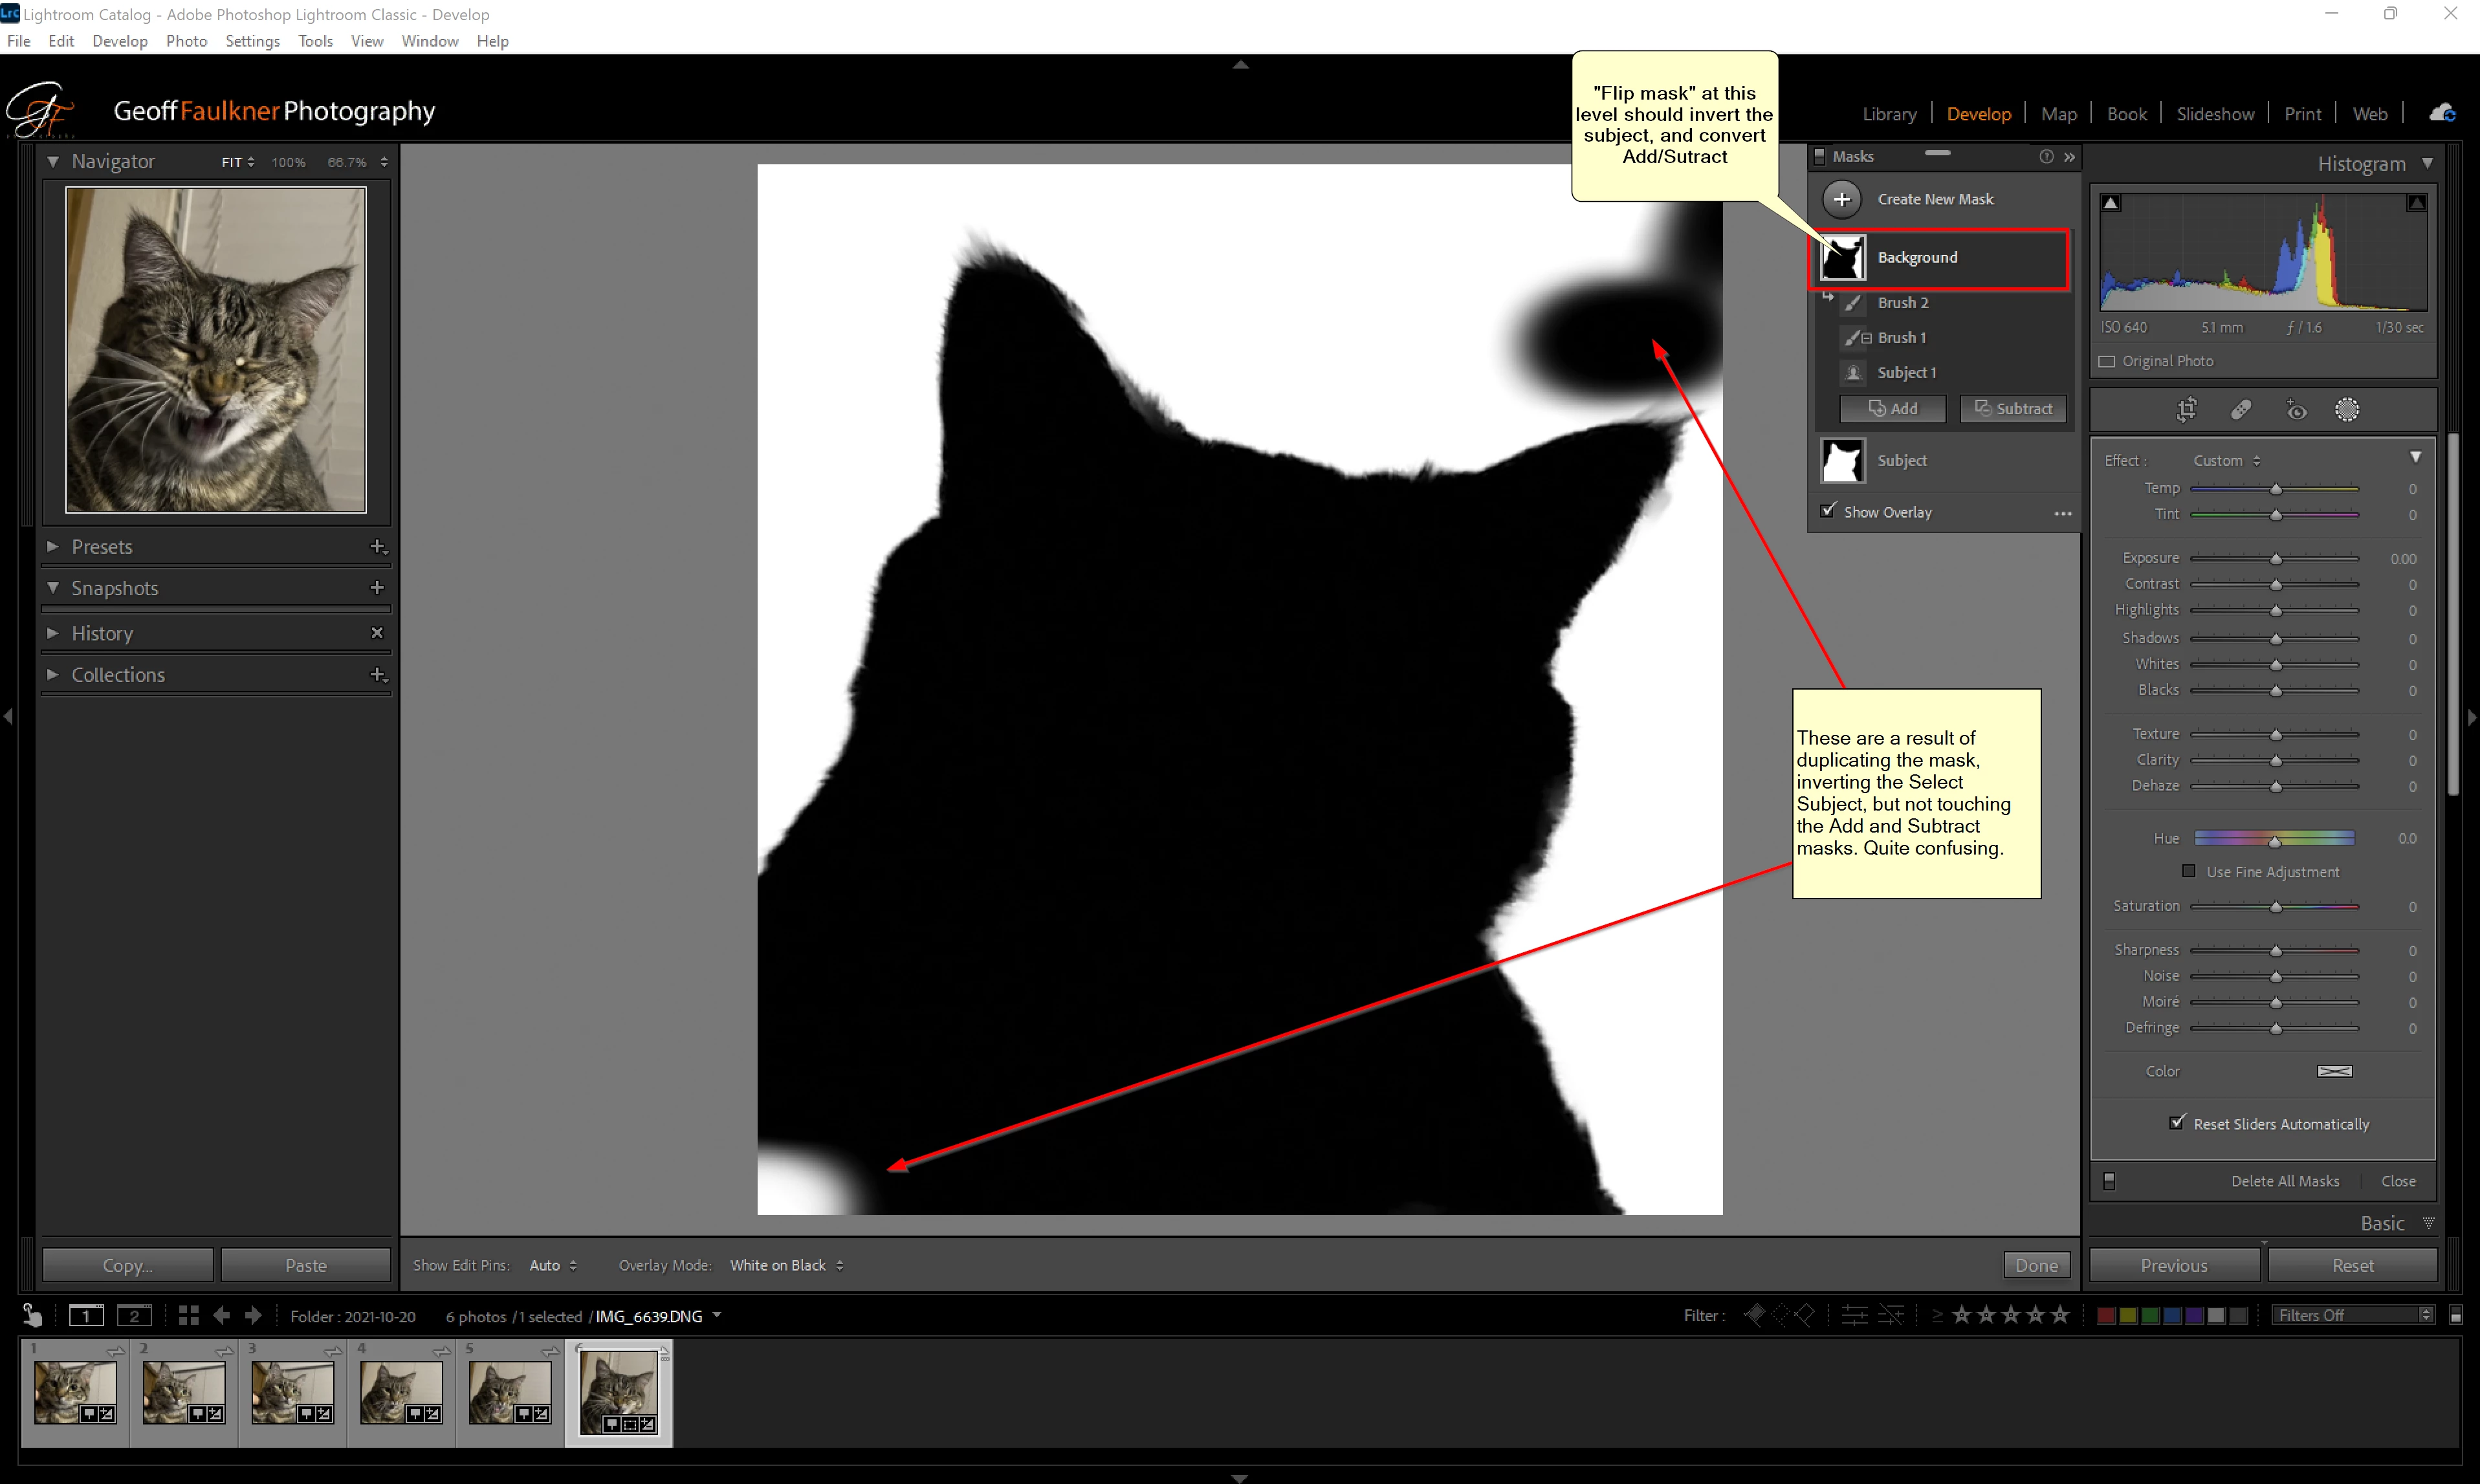
Task: Click the Create New Mask plus icon
Action: click(1841, 199)
